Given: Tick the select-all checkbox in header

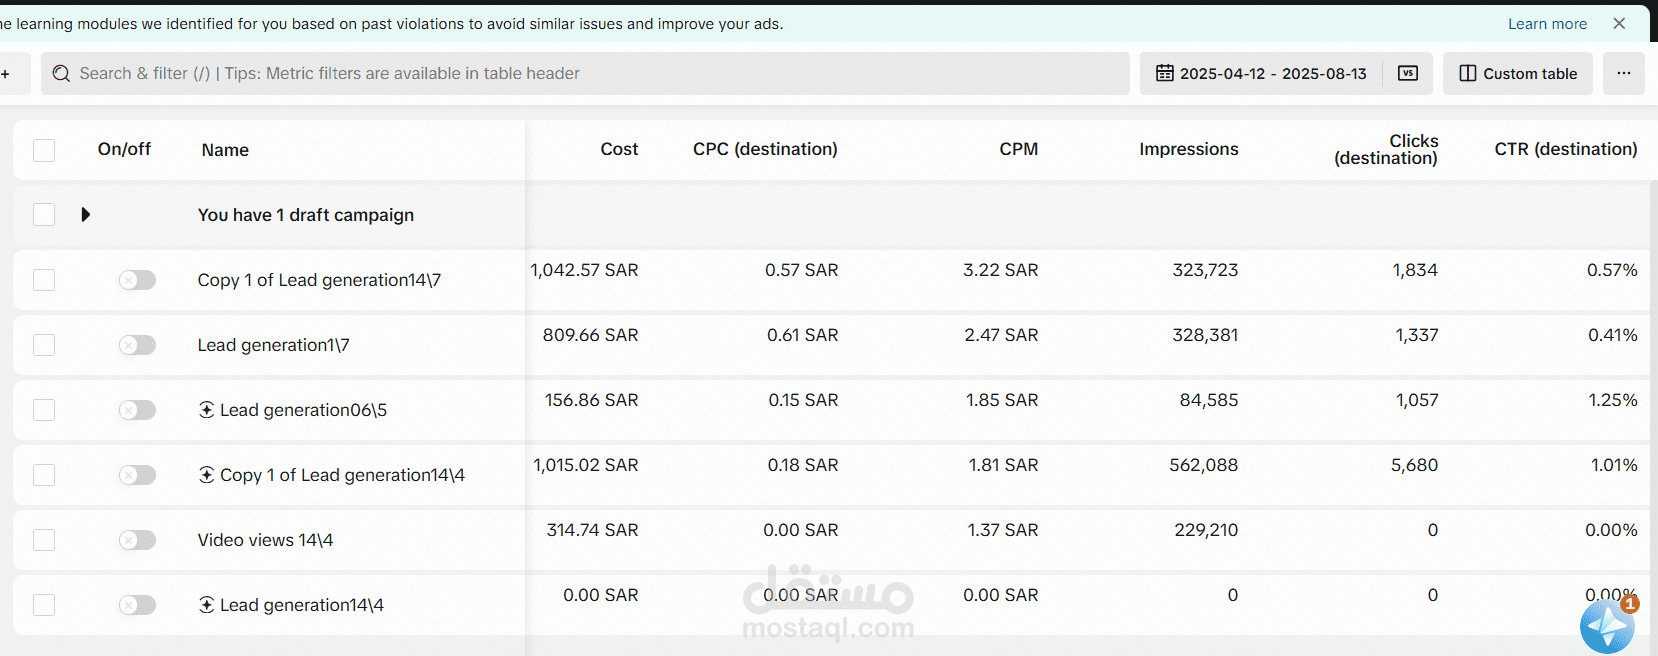Looking at the screenshot, I should click(44, 150).
